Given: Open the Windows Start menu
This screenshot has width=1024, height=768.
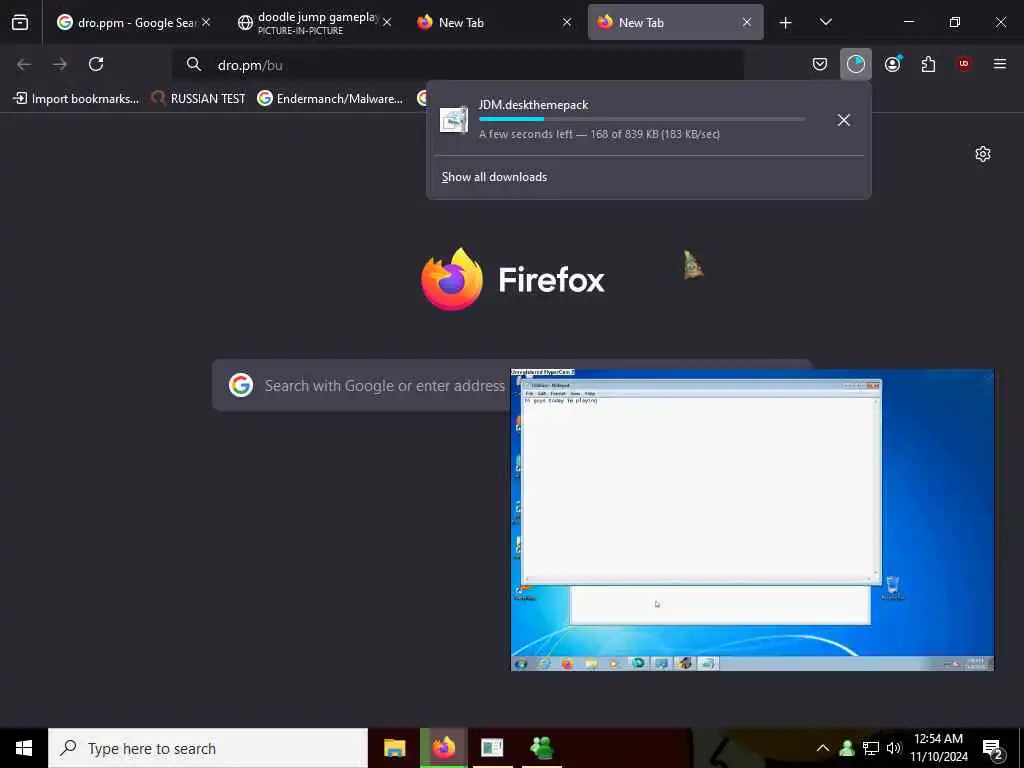Looking at the screenshot, I should [x=24, y=748].
